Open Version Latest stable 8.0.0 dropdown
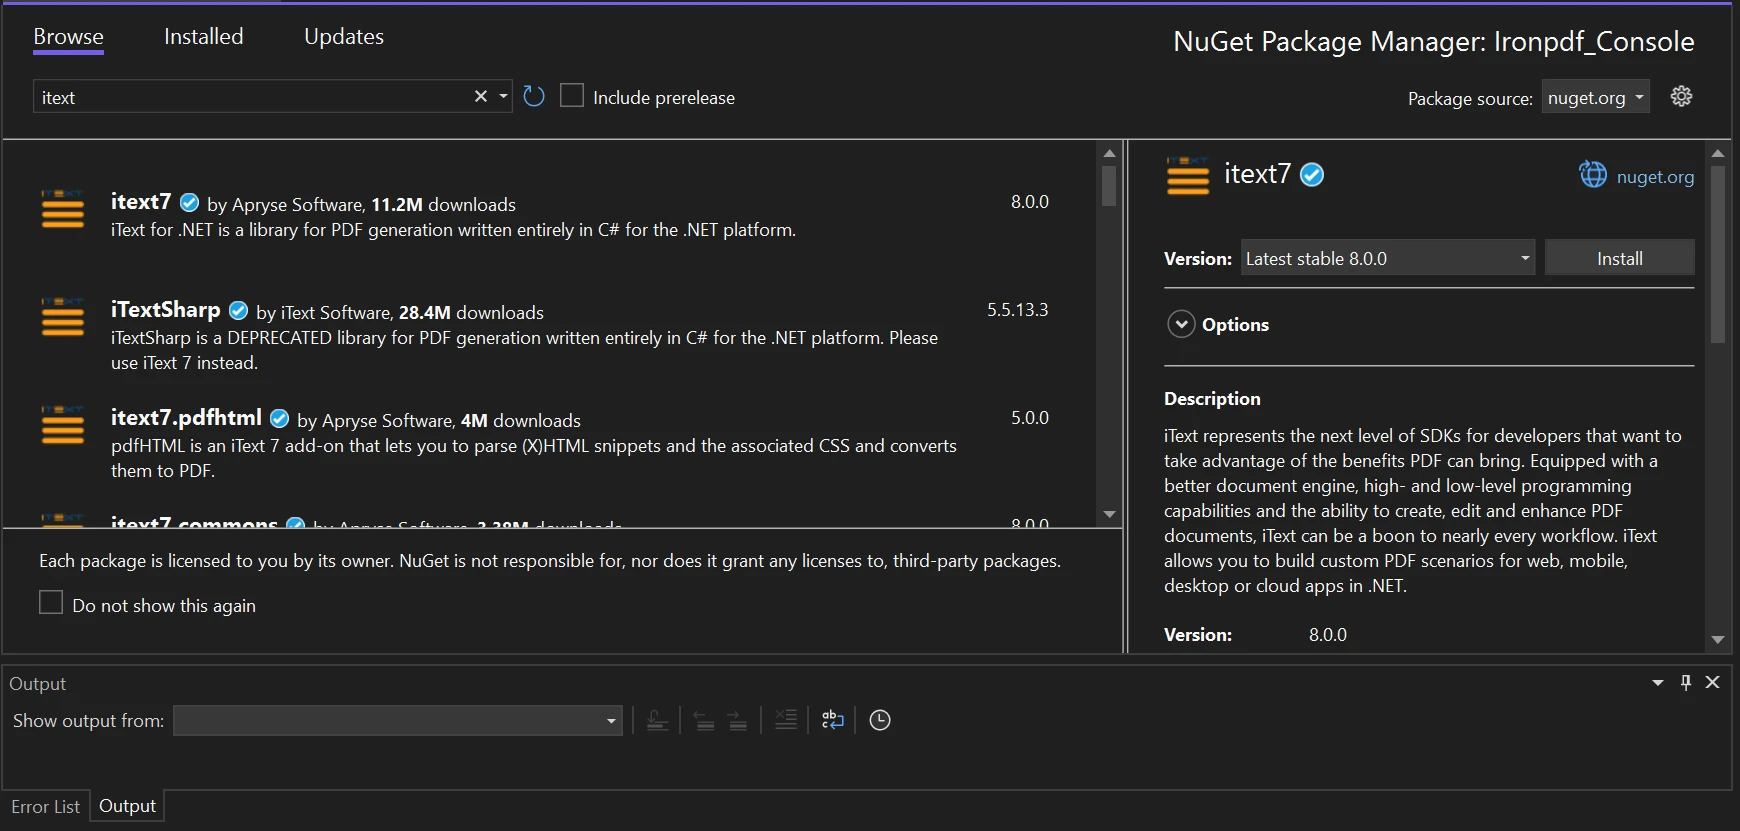1740x831 pixels. click(1387, 258)
